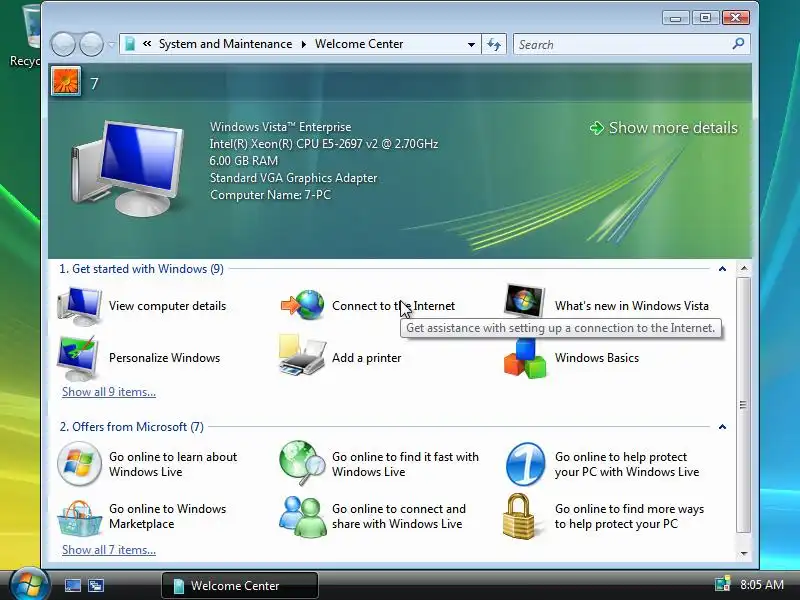
Task: Click the Connect to the Internet label
Action: [x=393, y=306]
